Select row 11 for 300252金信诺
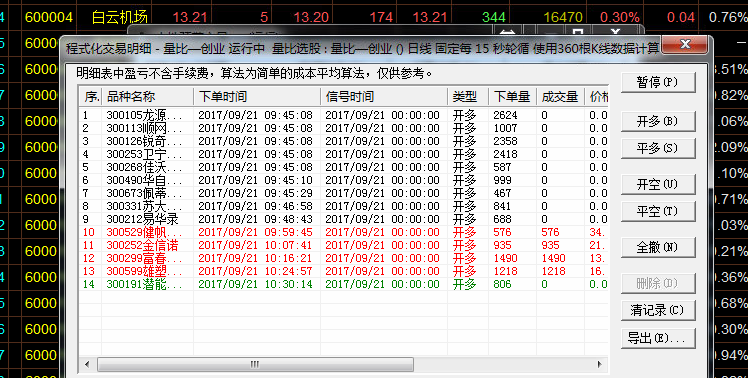Viewport: 748px width, 378px height. [343, 245]
